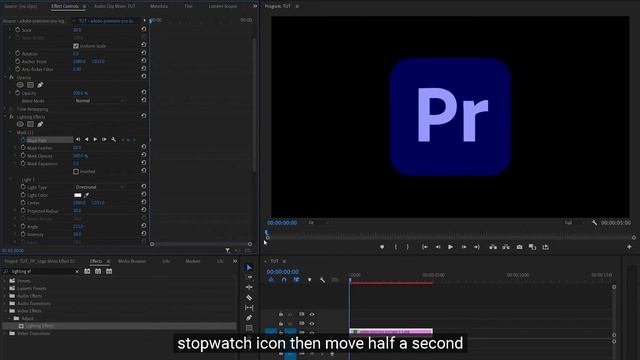The height and width of the screenshot is (360, 640).
Task: Create ellipse mask under Lighting Effects
Action: (20, 124)
